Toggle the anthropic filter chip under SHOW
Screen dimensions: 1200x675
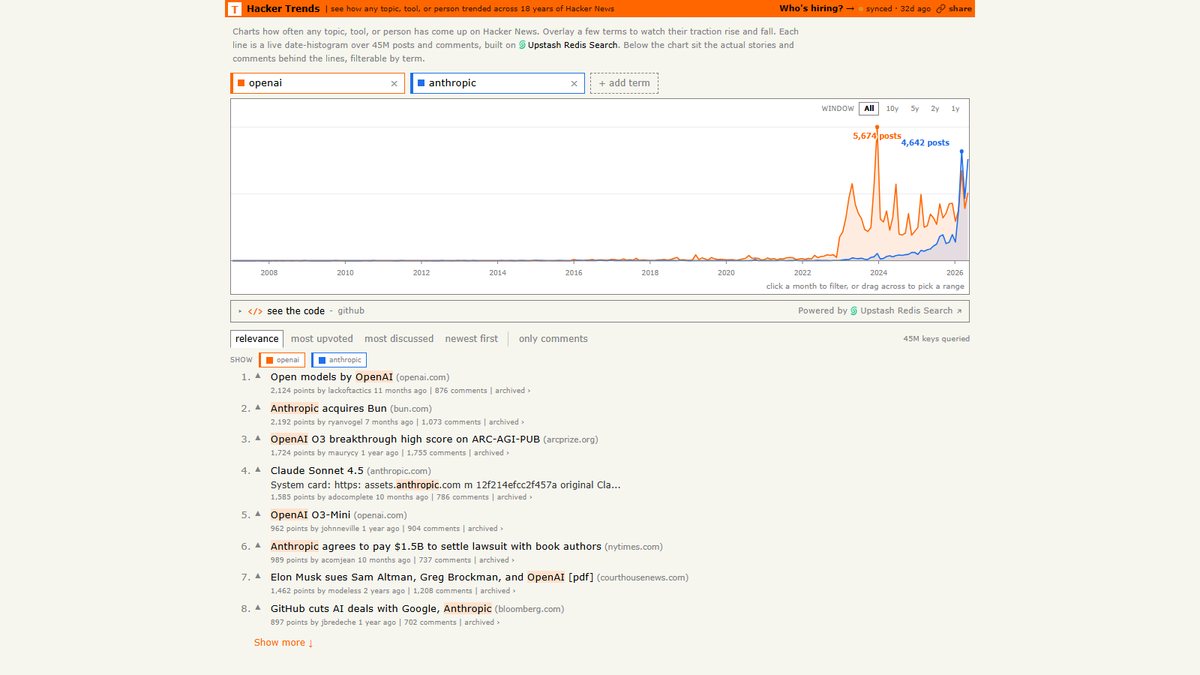[339, 360]
